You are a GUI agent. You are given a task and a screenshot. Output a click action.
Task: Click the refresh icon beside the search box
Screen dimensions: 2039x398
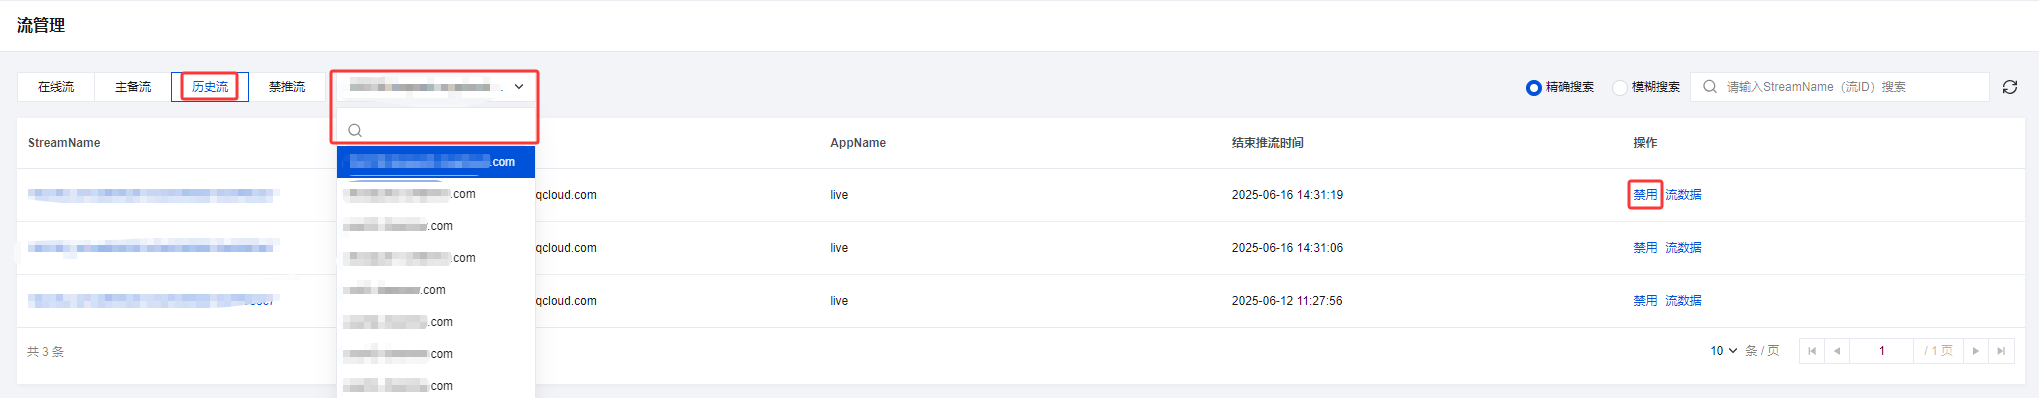click(2009, 87)
